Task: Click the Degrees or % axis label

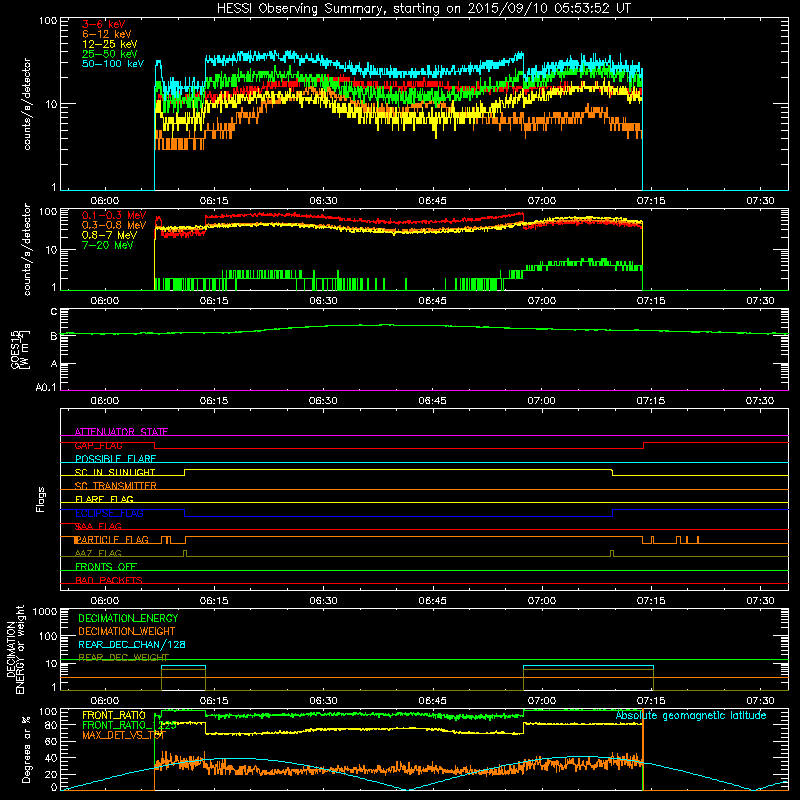Action: 26,749
